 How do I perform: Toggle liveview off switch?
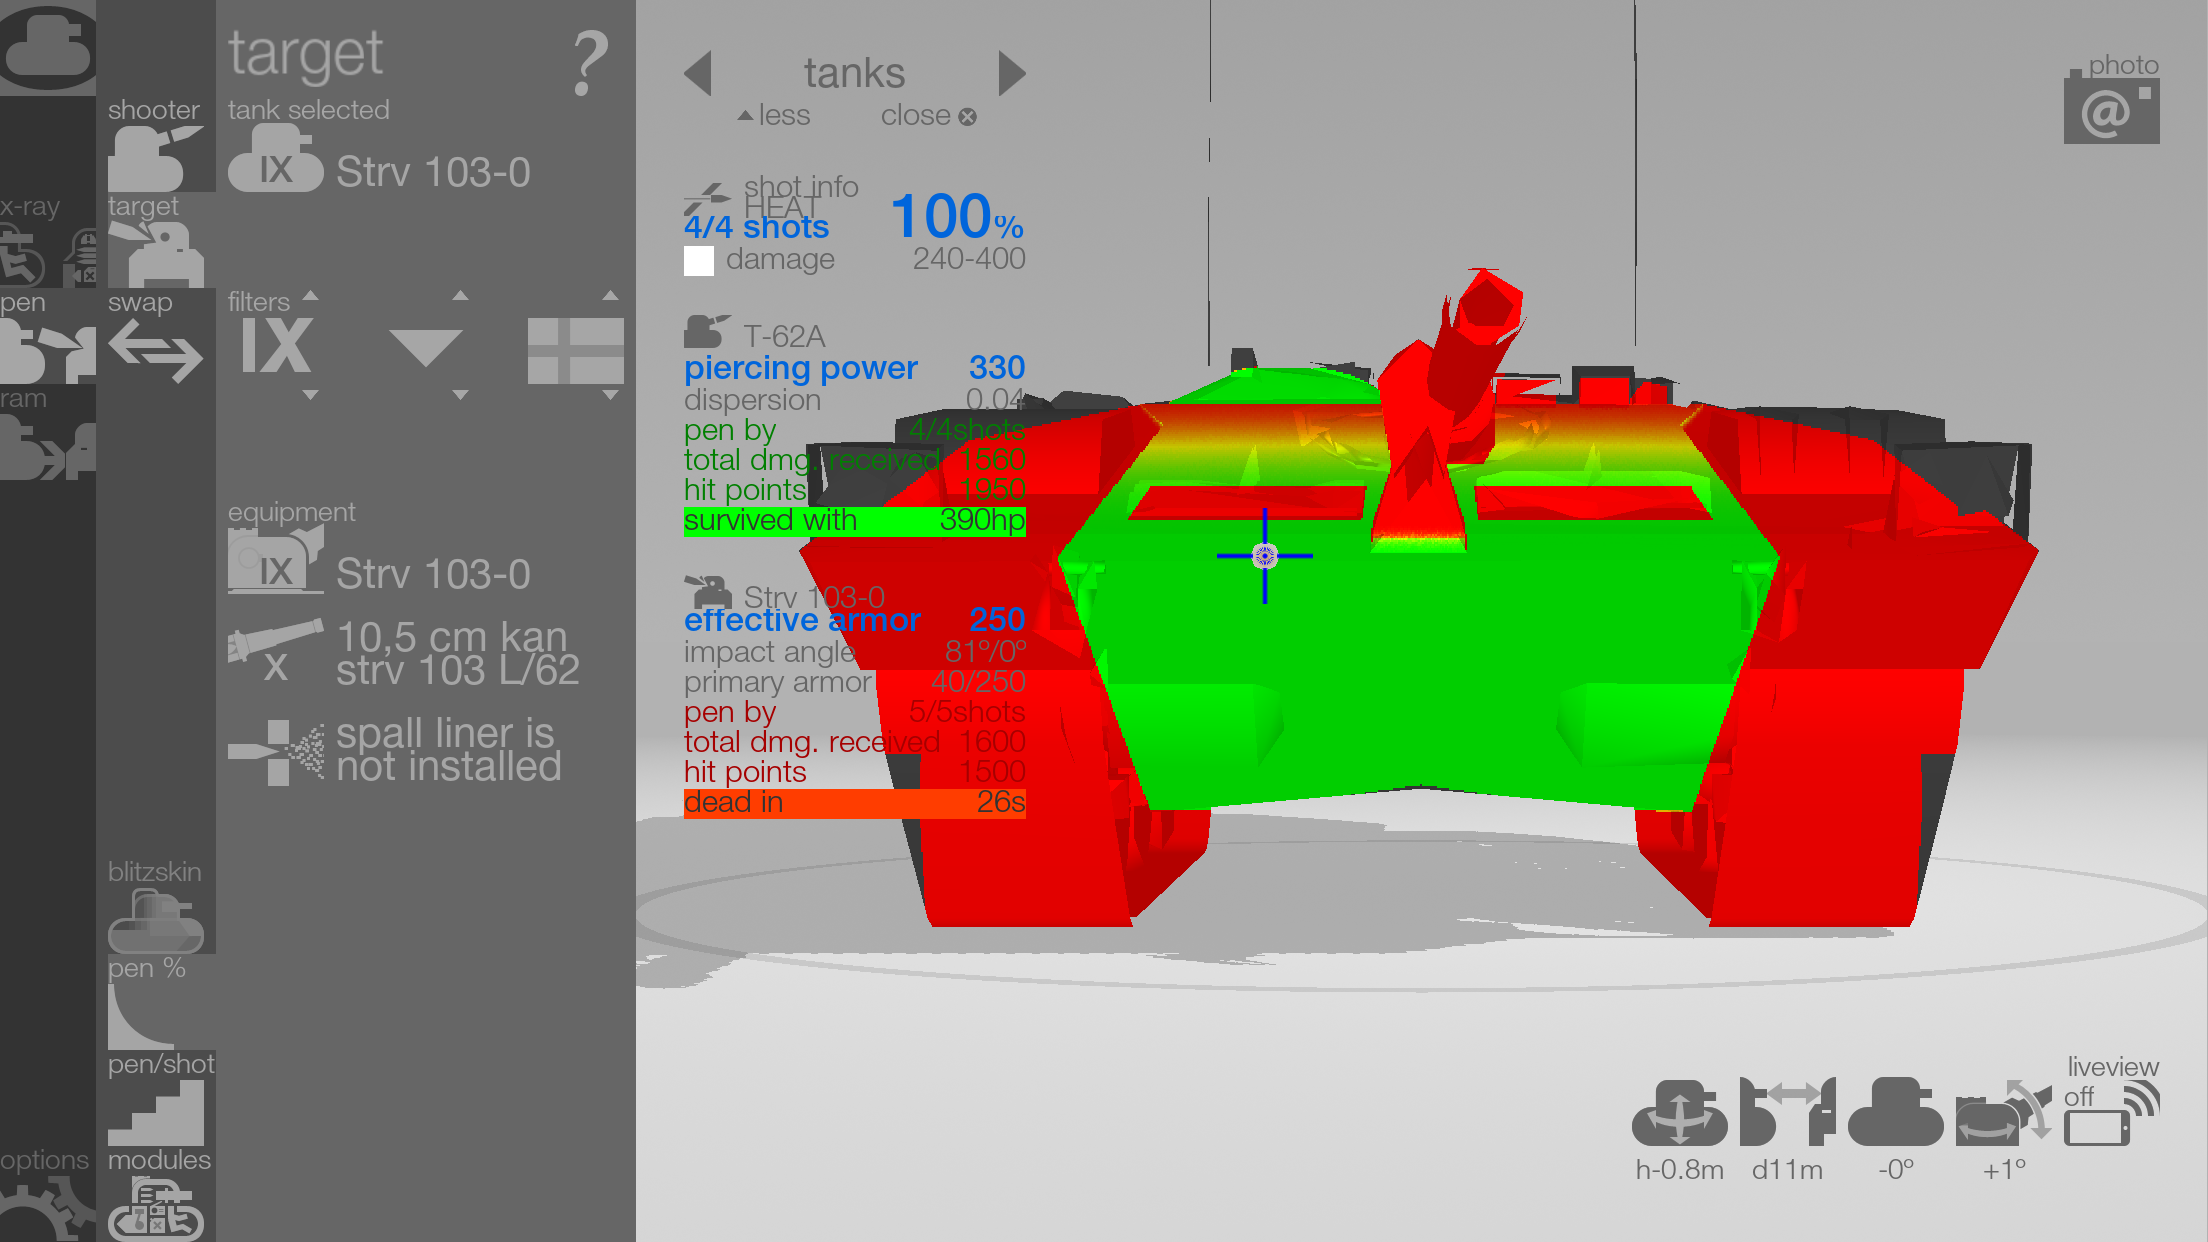(2111, 1115)
